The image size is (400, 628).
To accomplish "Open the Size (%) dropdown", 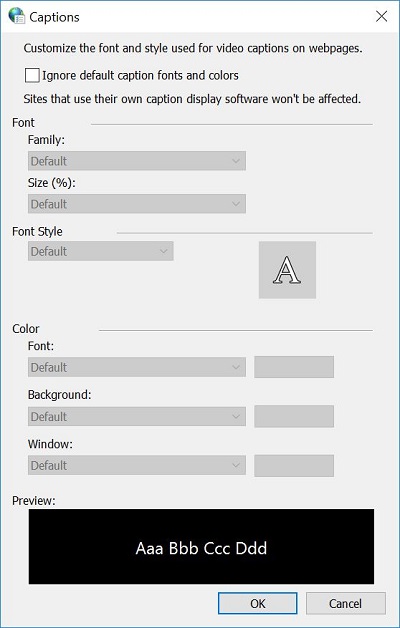I will point(137,204).
